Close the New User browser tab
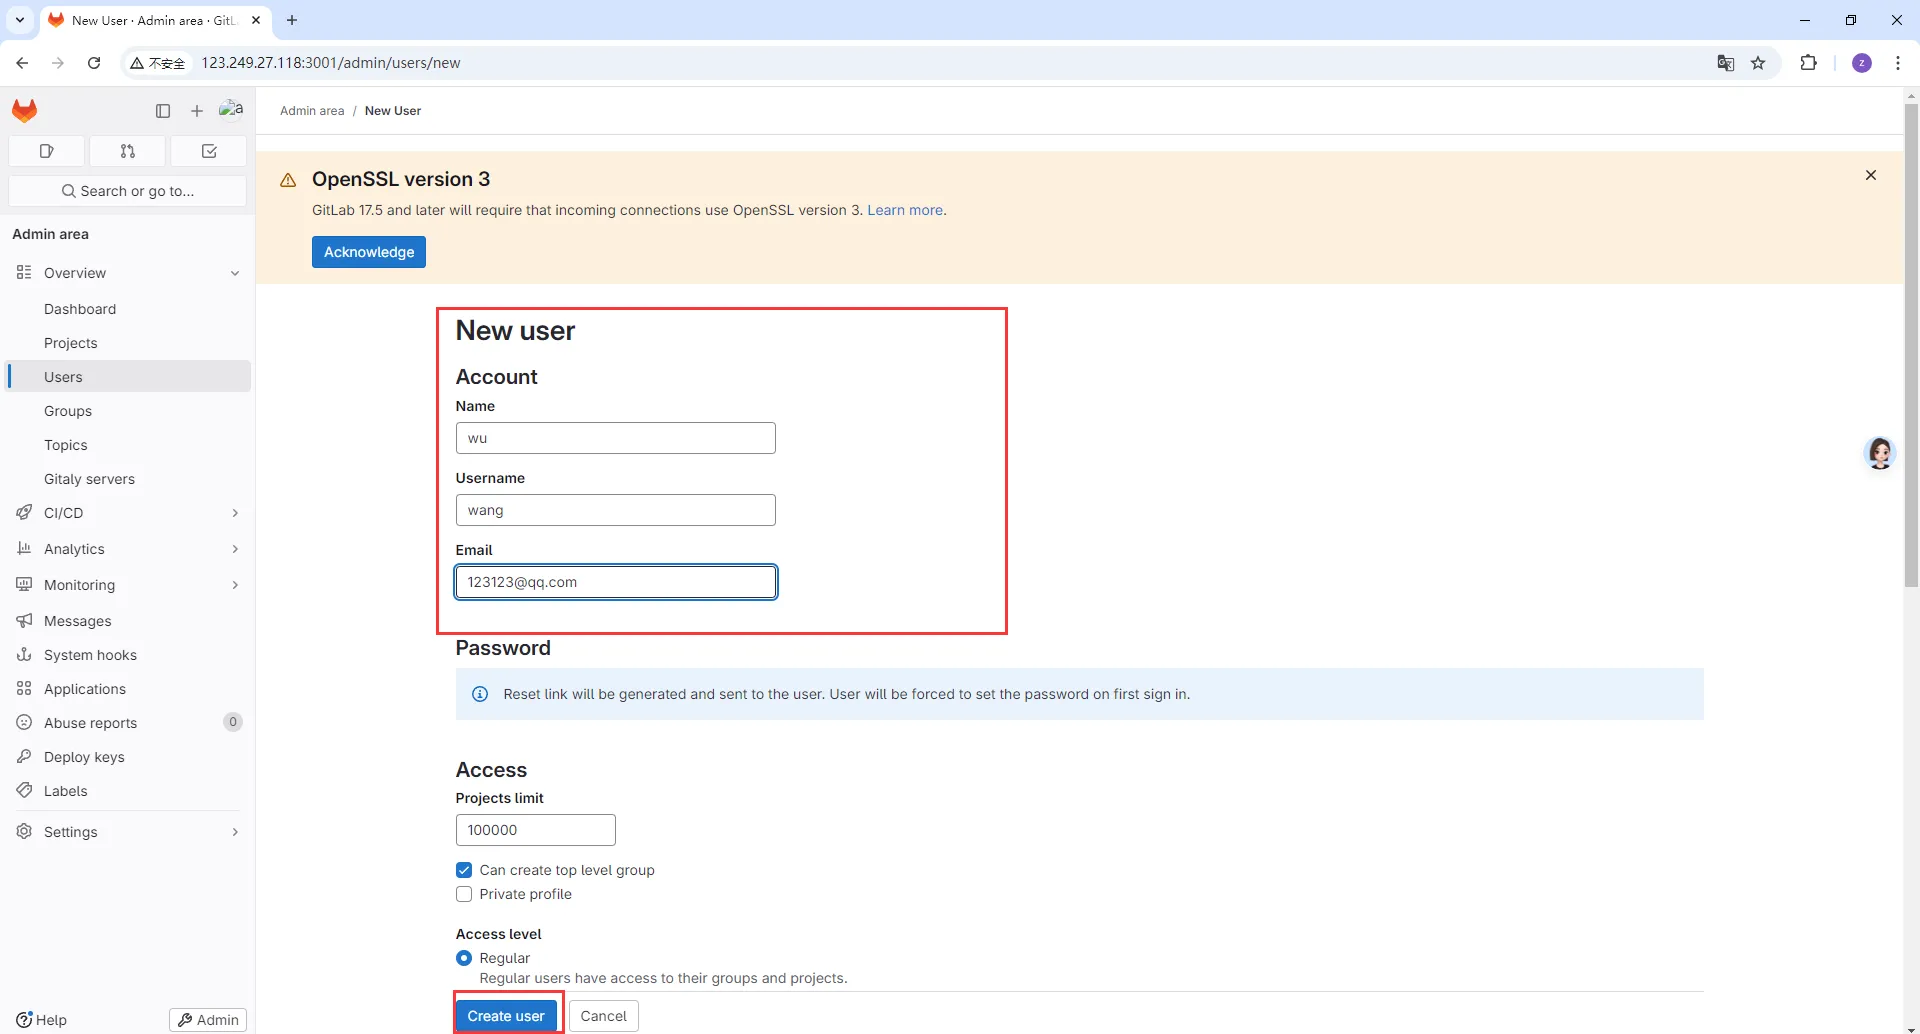The width and height of the screenshot is (1920, 1034). (x=256, y=20)
